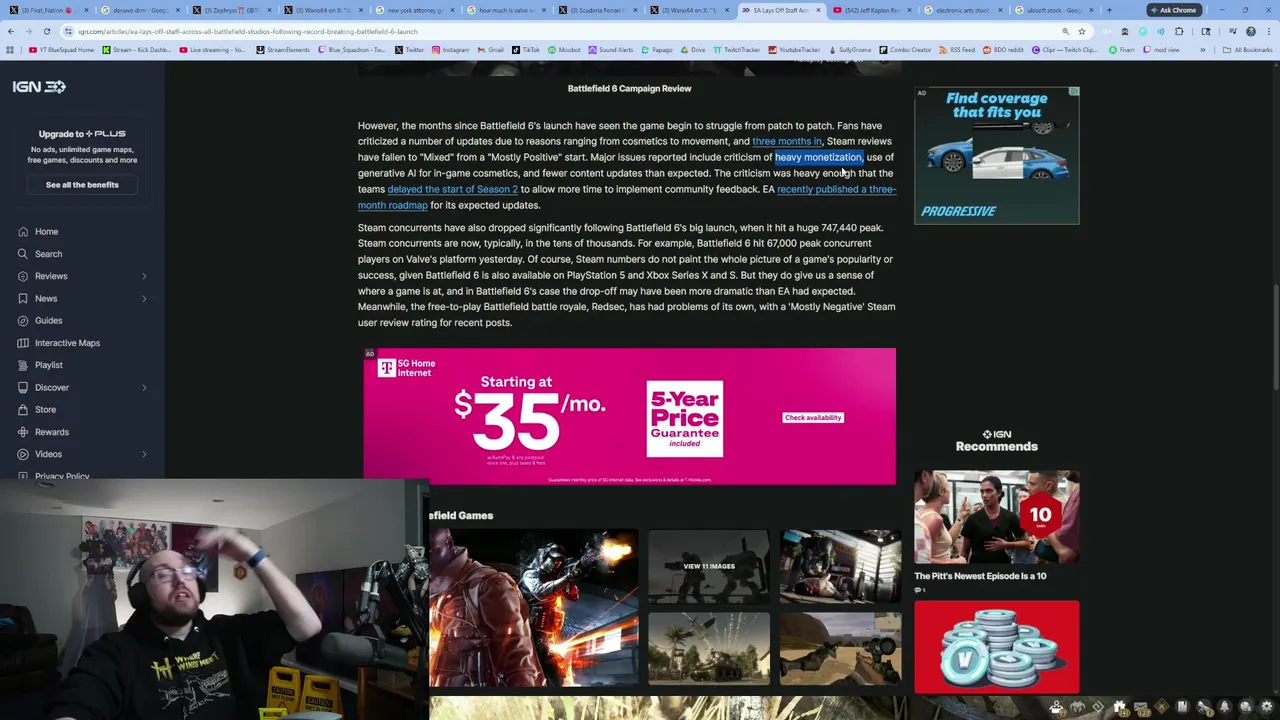1280x720 pixels.
Task: Expand the Reviews submenu chevron
Action: point(144,276)
